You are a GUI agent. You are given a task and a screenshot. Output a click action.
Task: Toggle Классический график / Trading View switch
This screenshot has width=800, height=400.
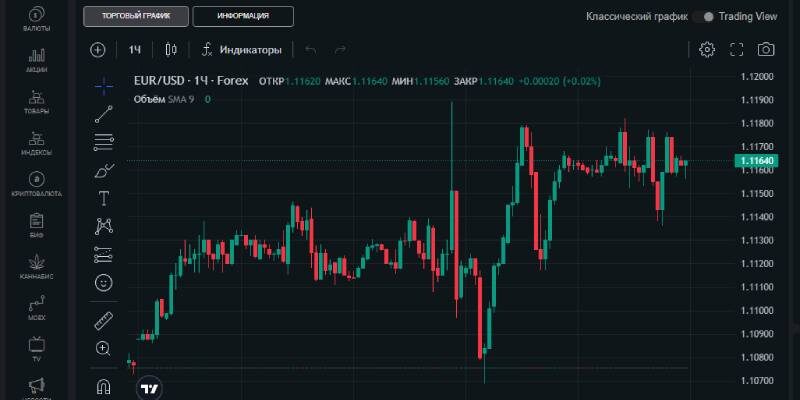(x=704, y=16)
